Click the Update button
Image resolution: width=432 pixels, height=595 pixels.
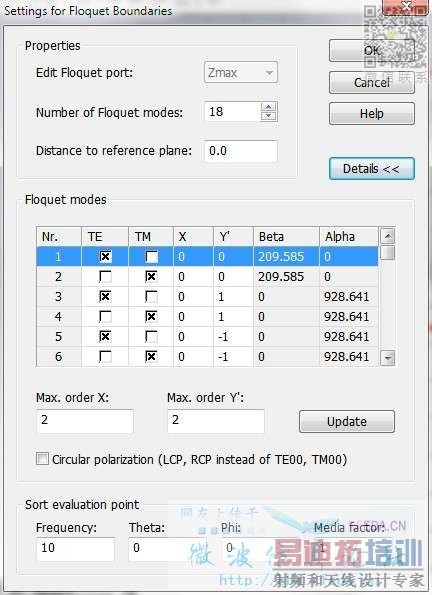point(347,422)
